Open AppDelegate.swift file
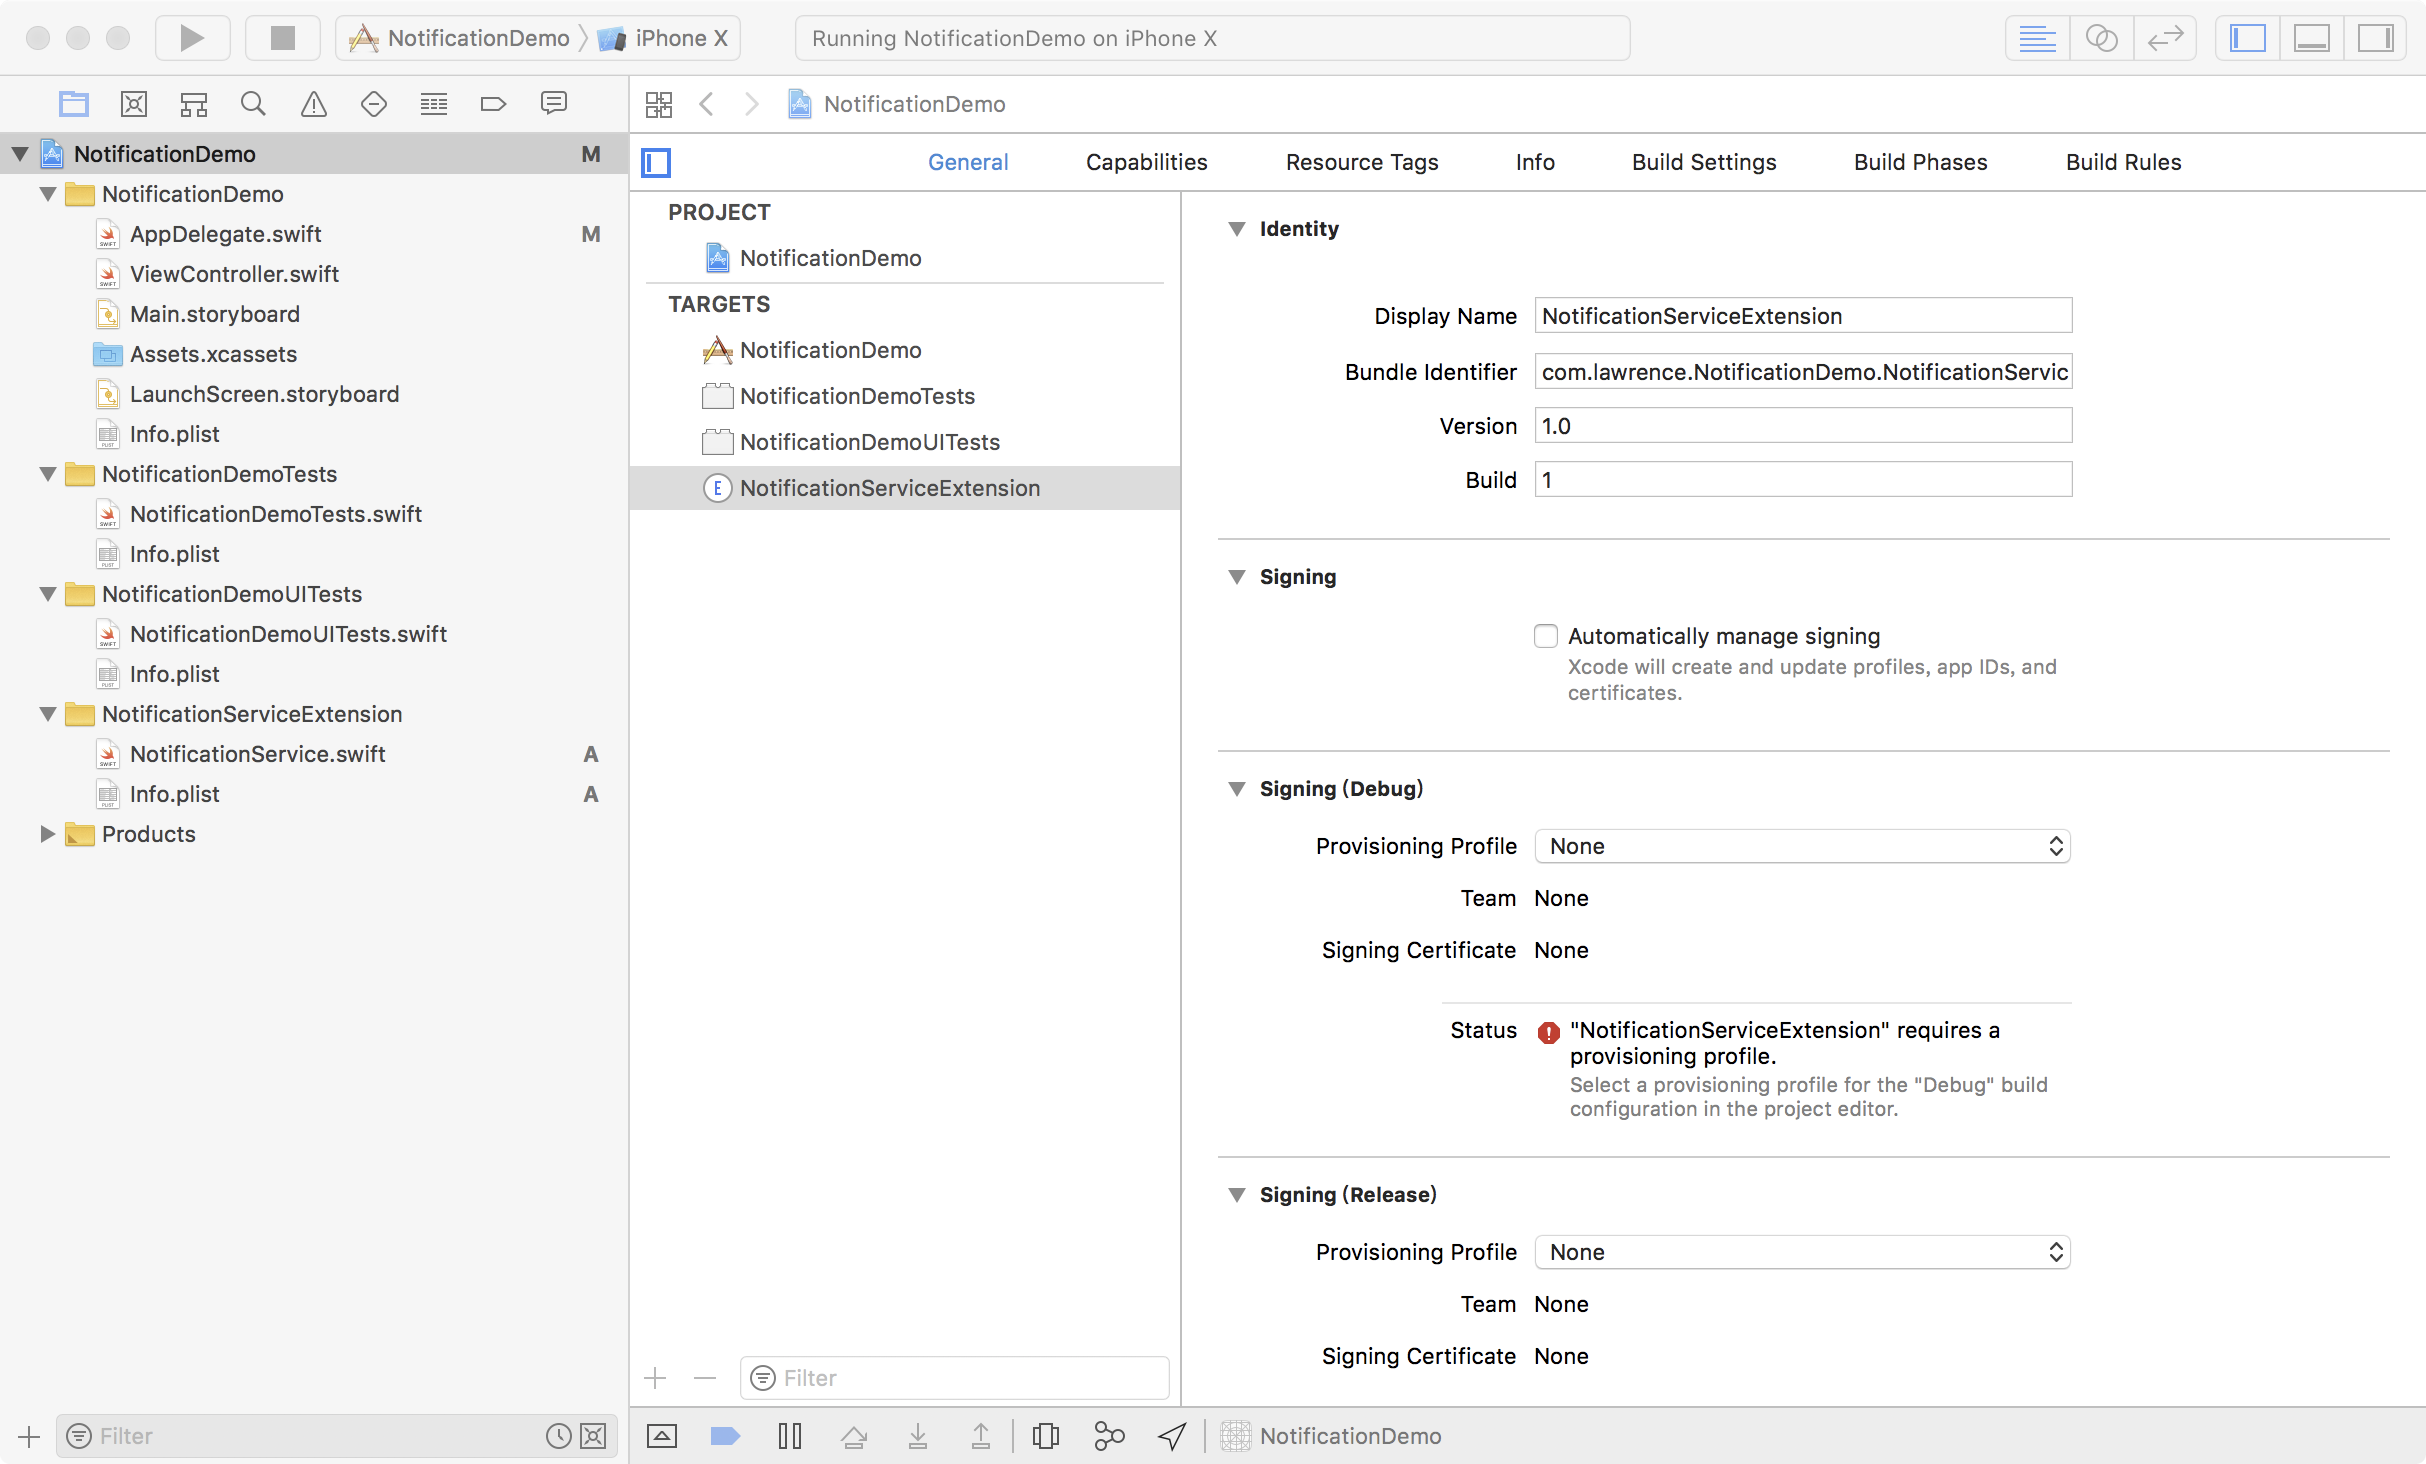The width and height of the screenshot is (2426, 1464). tap(225, 234)
